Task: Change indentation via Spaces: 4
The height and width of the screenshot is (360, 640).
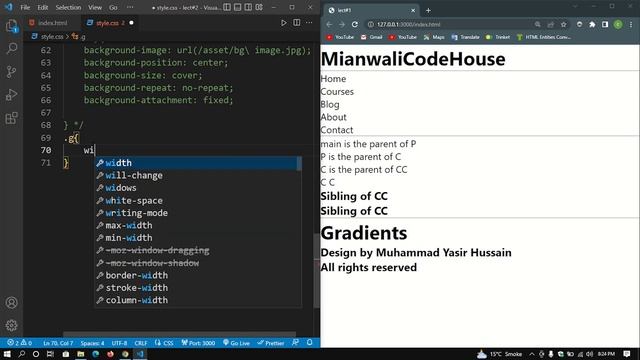Action: coord(92,343)
